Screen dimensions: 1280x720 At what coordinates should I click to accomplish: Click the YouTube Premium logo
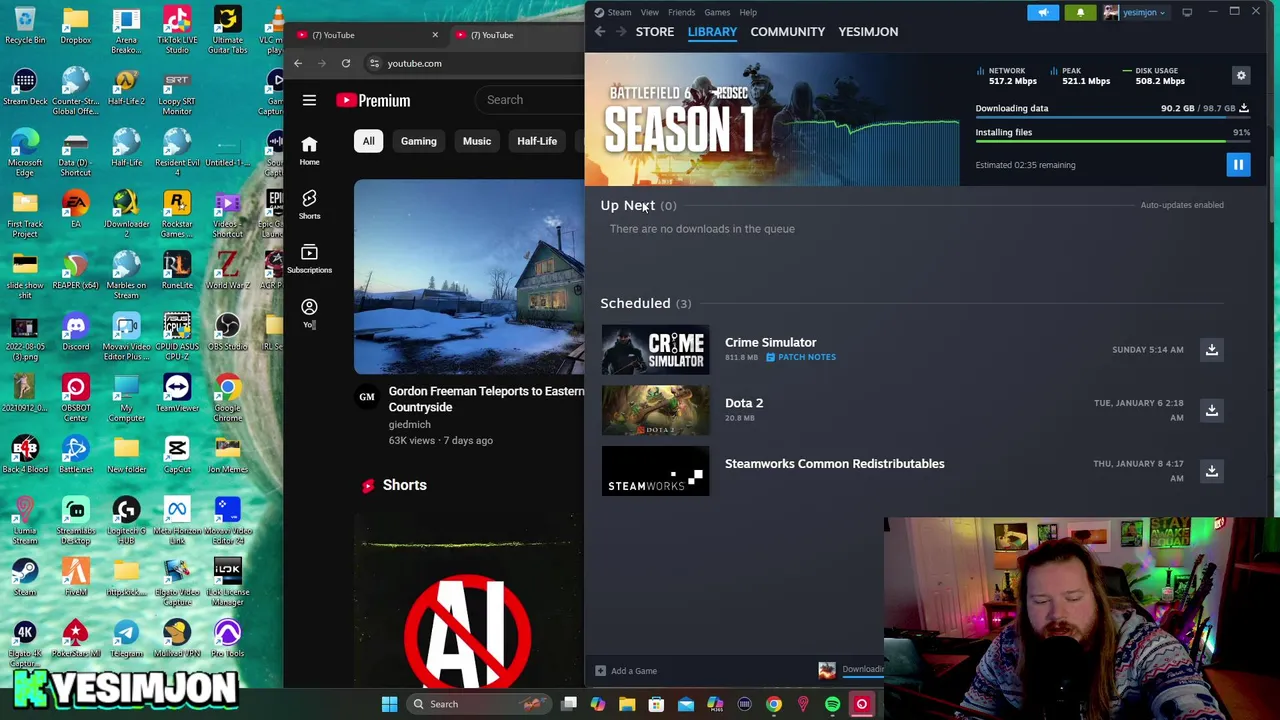pos(373,100)
